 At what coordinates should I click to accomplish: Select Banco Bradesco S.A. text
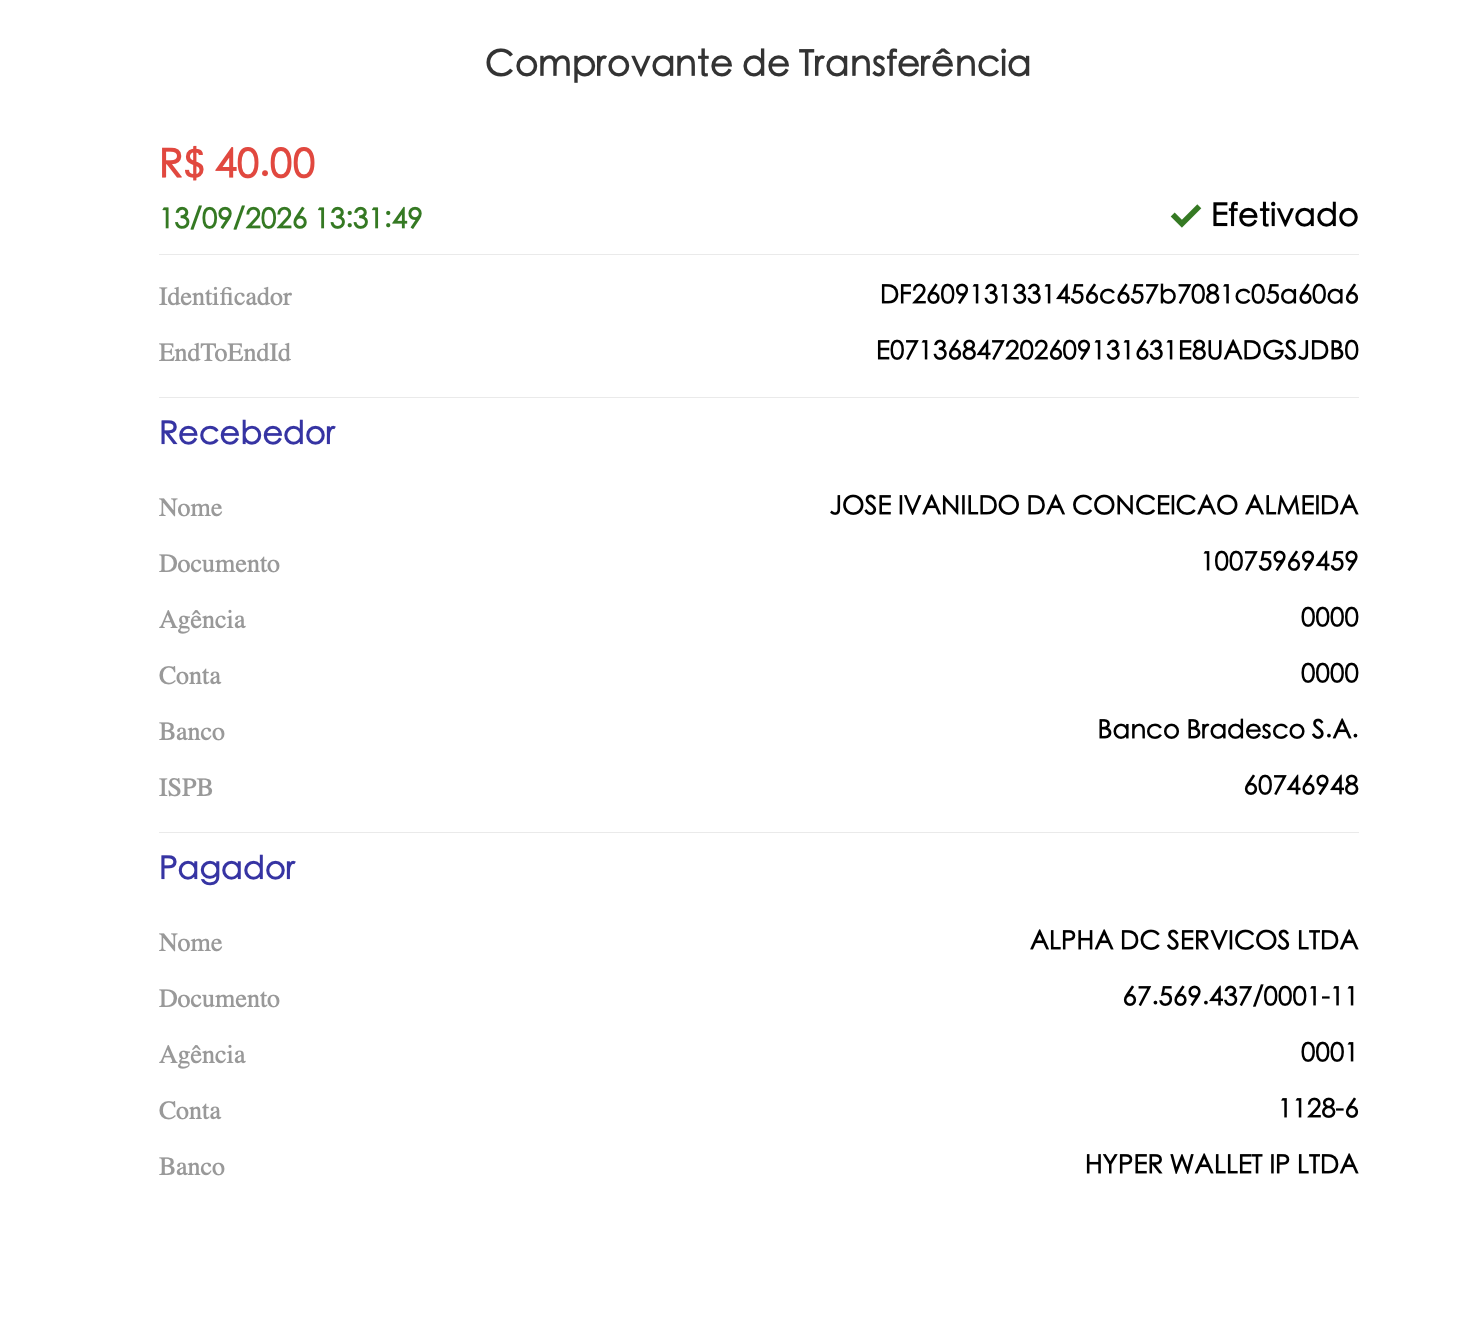[x=1228, y=729]
